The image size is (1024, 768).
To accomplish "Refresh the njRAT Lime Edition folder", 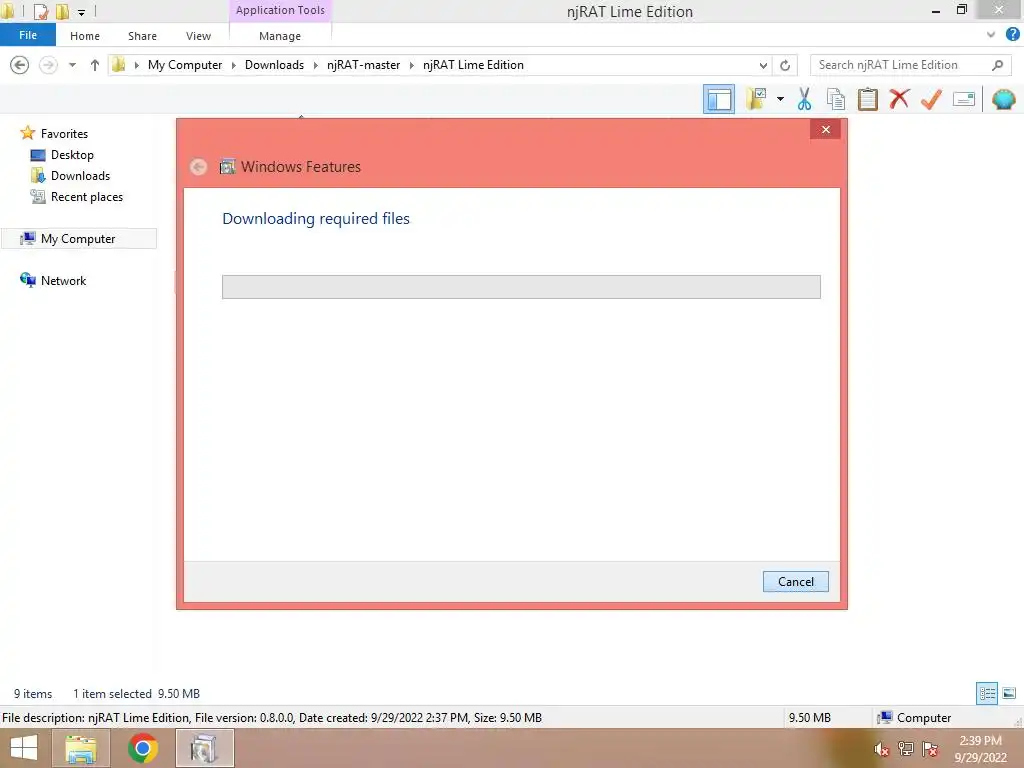I will click(785, 65).
